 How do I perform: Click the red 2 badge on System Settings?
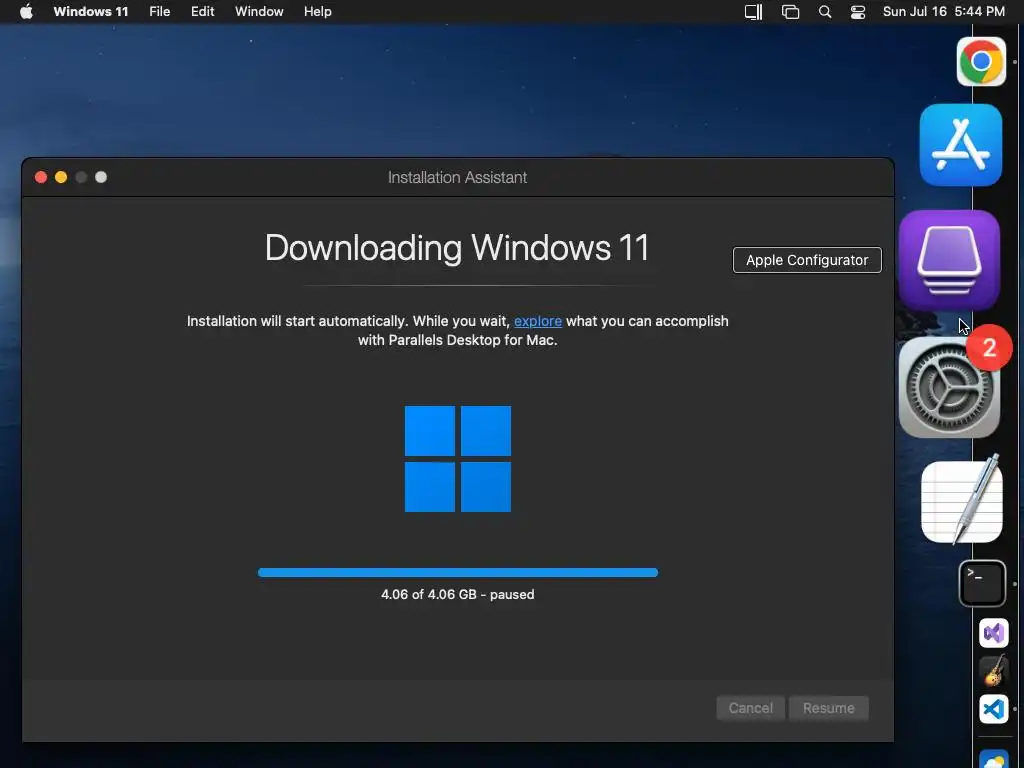click(x=989, y=347)
